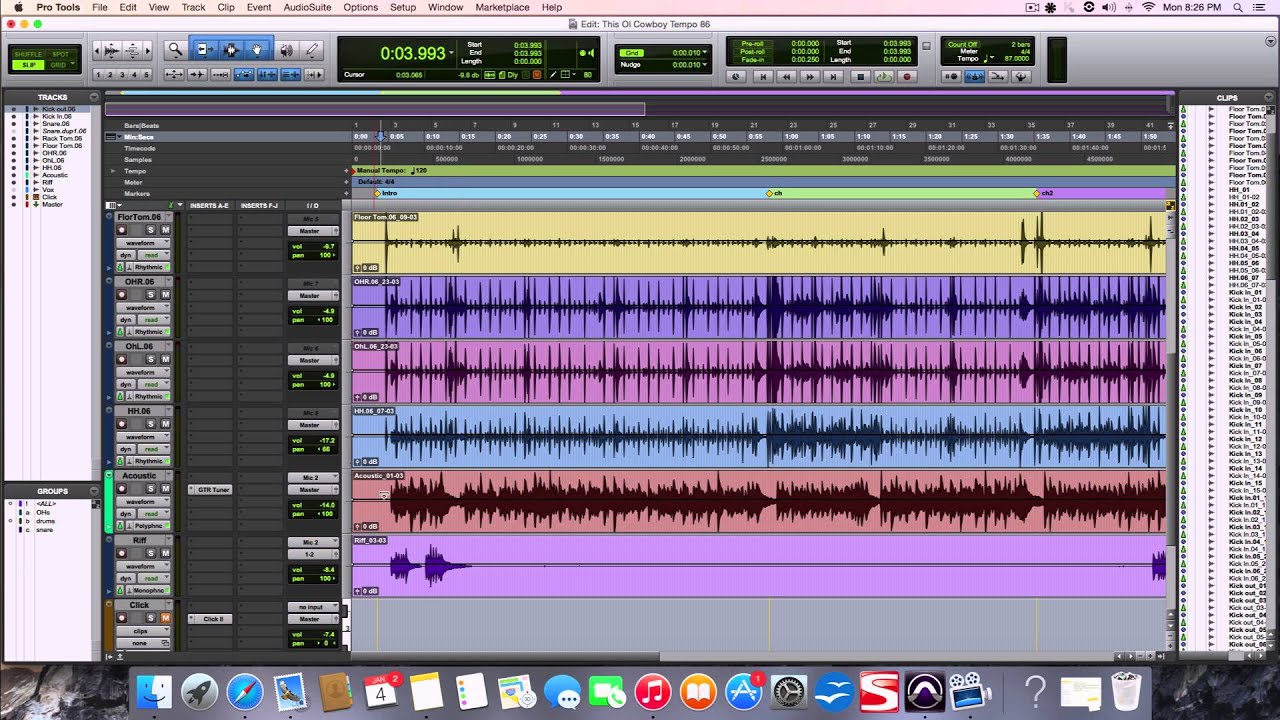Image resolution: width=1280 pixels, height=720 pixels.
Task: Click the Click II insert button
Action: 210,619
